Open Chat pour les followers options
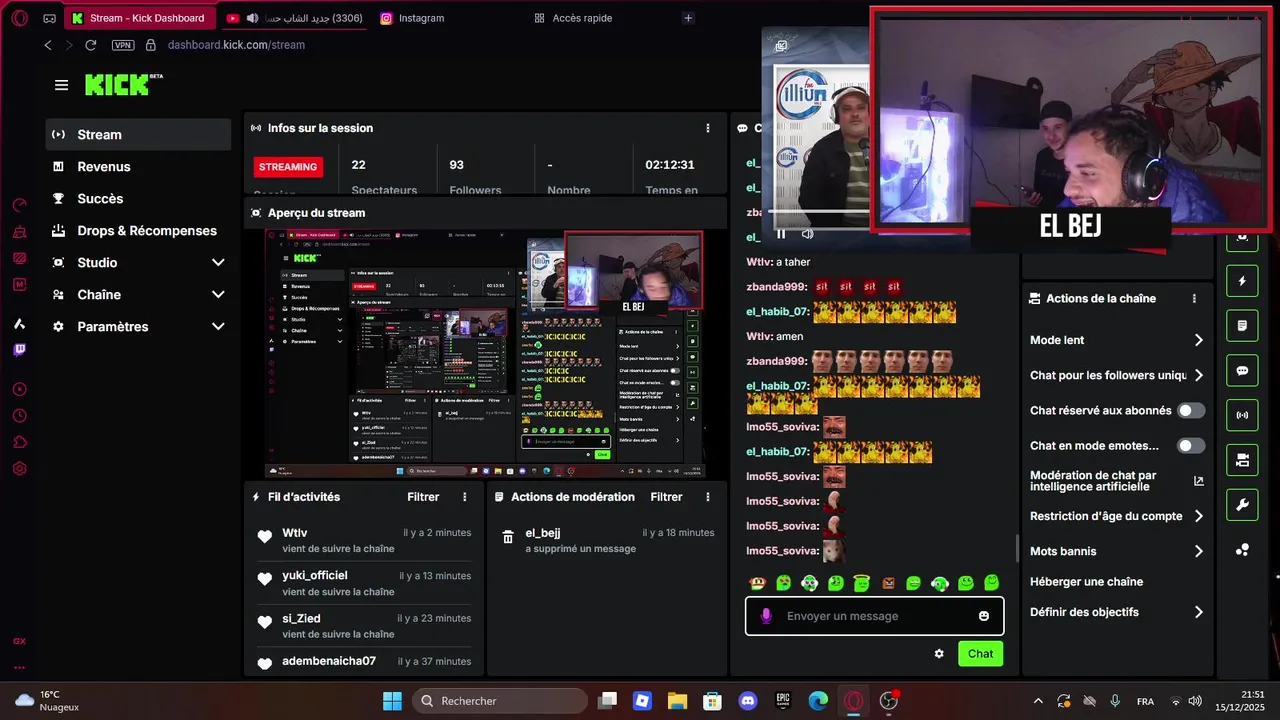Image resolution: width=1280 pixels, height=720 pixels. coord(1117,375)
